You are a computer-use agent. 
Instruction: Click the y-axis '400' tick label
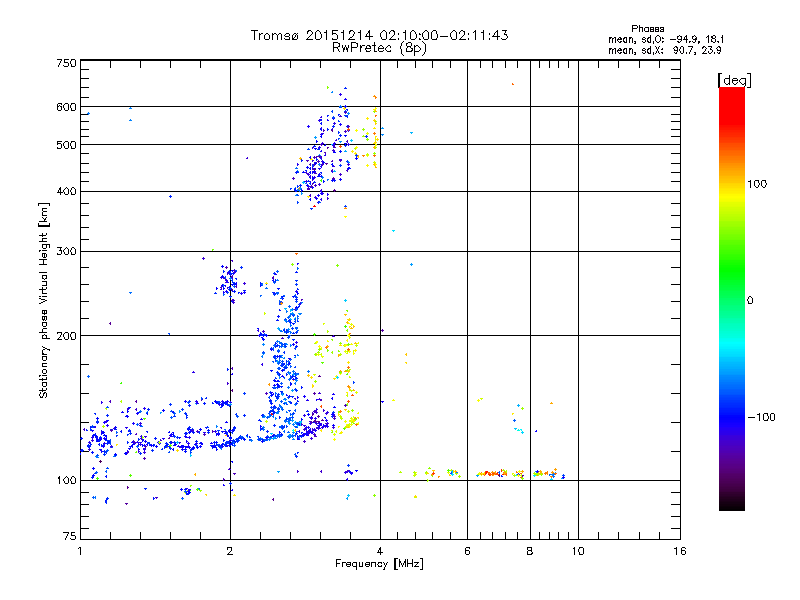click(x=66, y=192)
